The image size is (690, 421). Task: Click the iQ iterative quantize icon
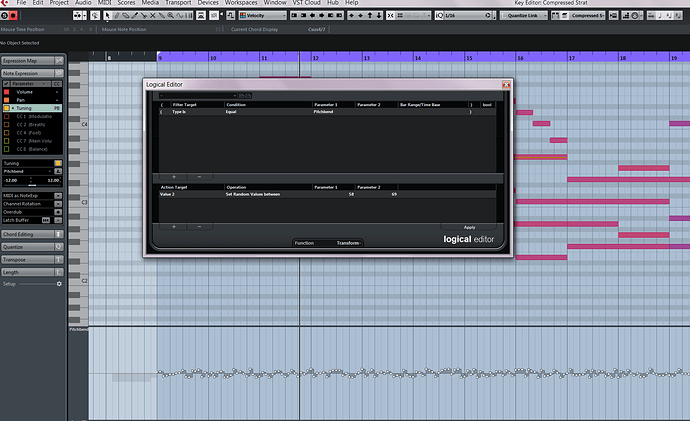pyautogui.click(x=439, y=15)
